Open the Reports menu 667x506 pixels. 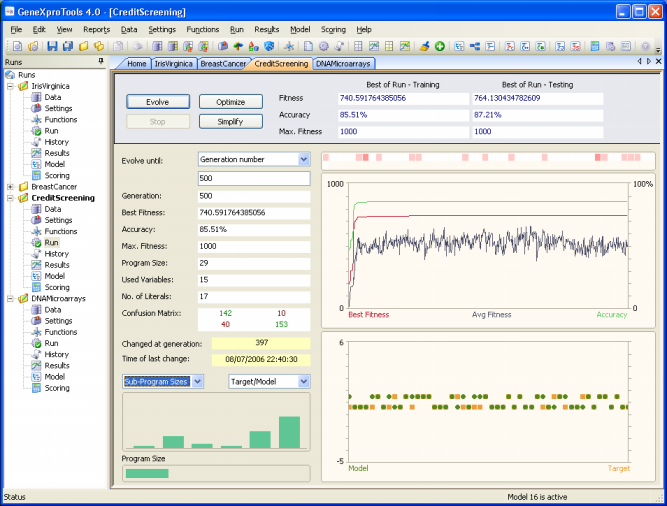(x=97, y=29)
